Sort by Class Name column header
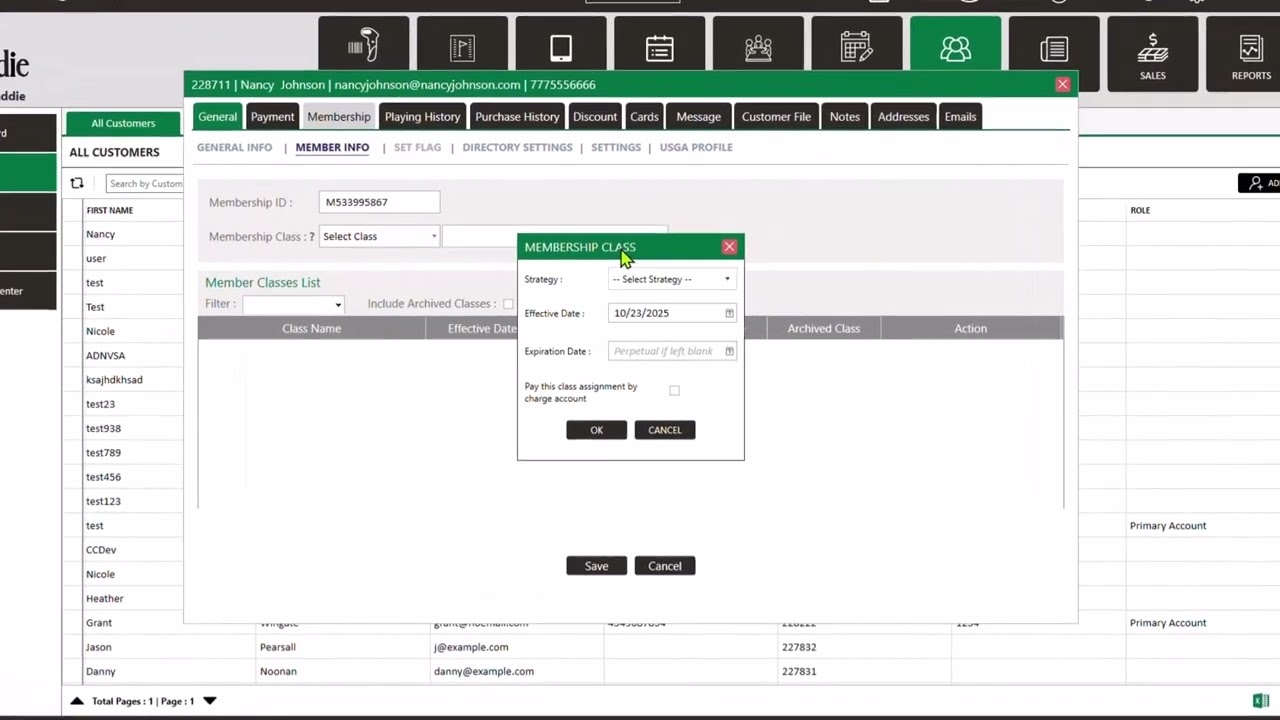The width and height of the screenshot is (1280, 720). tap(311, 328)
